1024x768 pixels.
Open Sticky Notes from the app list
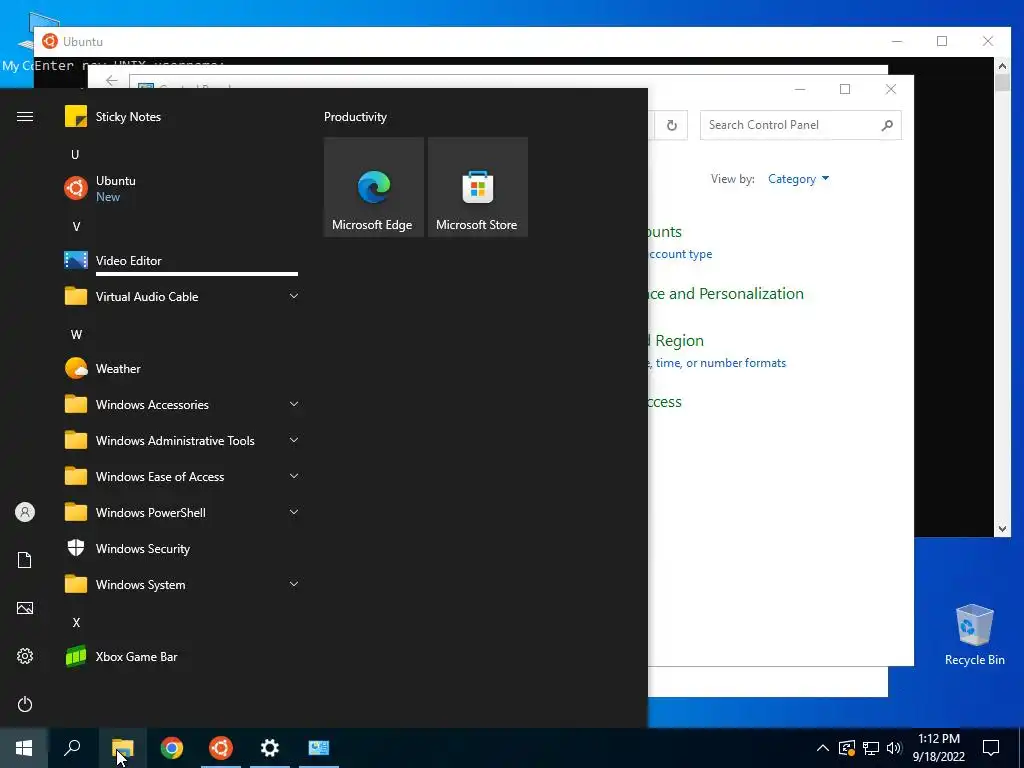tap(181, 117)
